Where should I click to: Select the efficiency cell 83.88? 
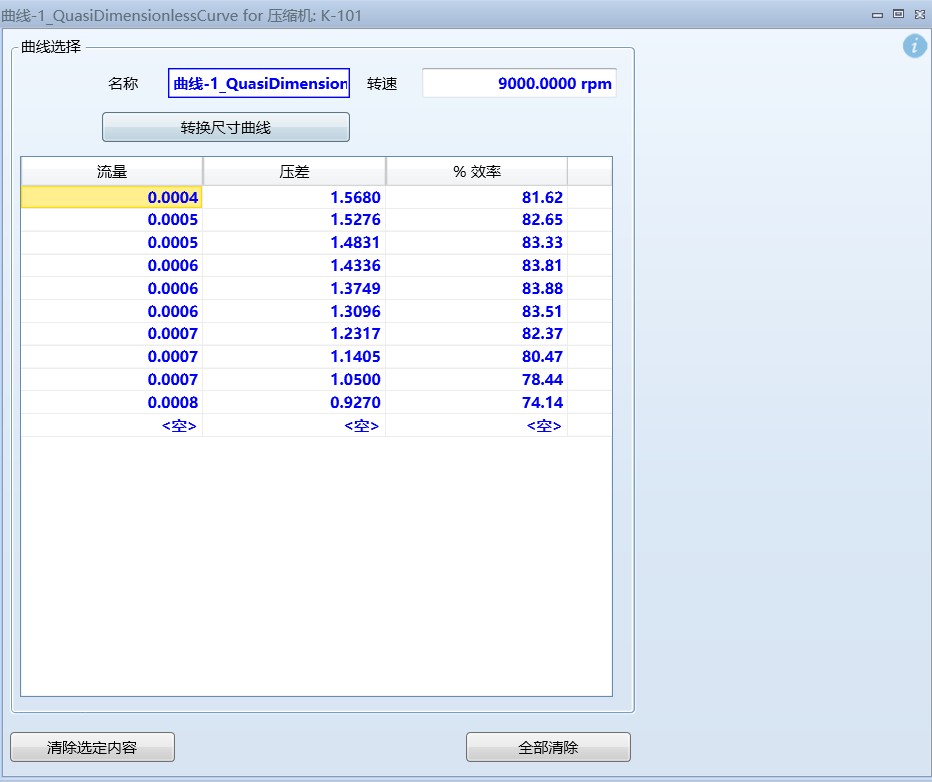(477, 288)
